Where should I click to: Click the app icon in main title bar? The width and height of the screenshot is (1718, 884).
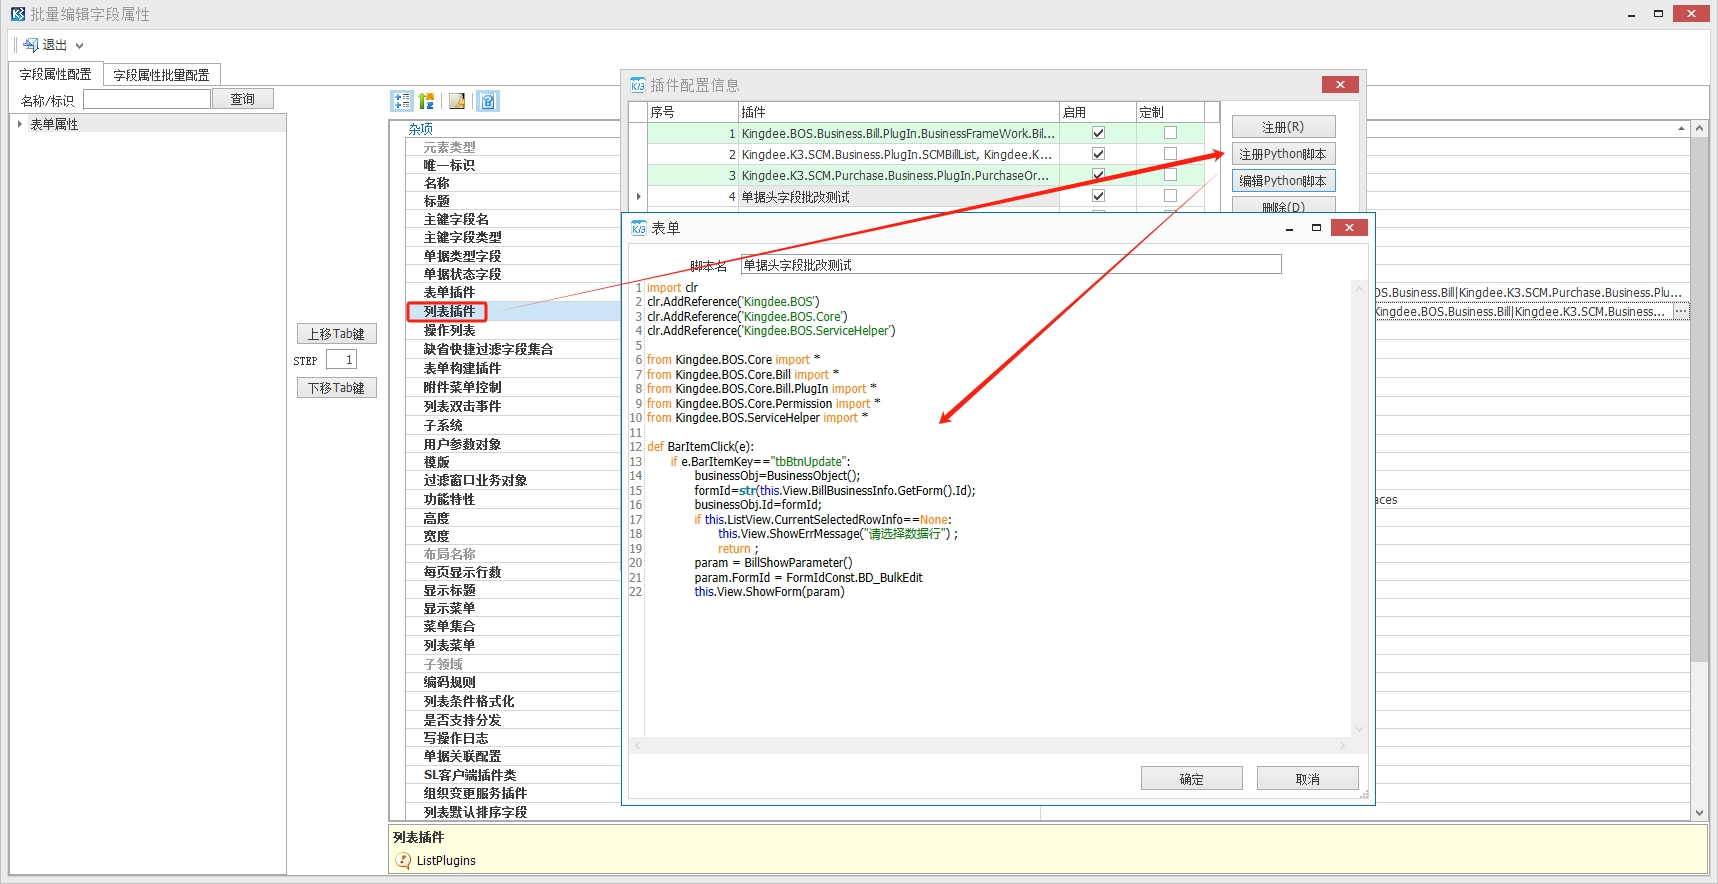click(x=18, y=14)
